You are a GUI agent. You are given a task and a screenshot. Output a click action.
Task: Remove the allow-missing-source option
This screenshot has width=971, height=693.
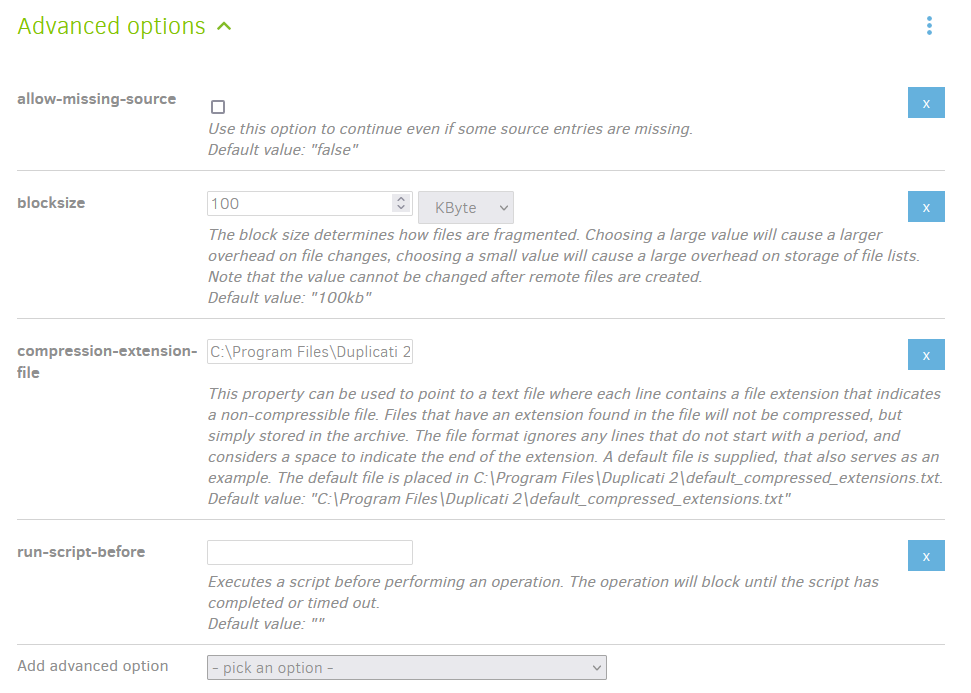click(x=925, y=102)
